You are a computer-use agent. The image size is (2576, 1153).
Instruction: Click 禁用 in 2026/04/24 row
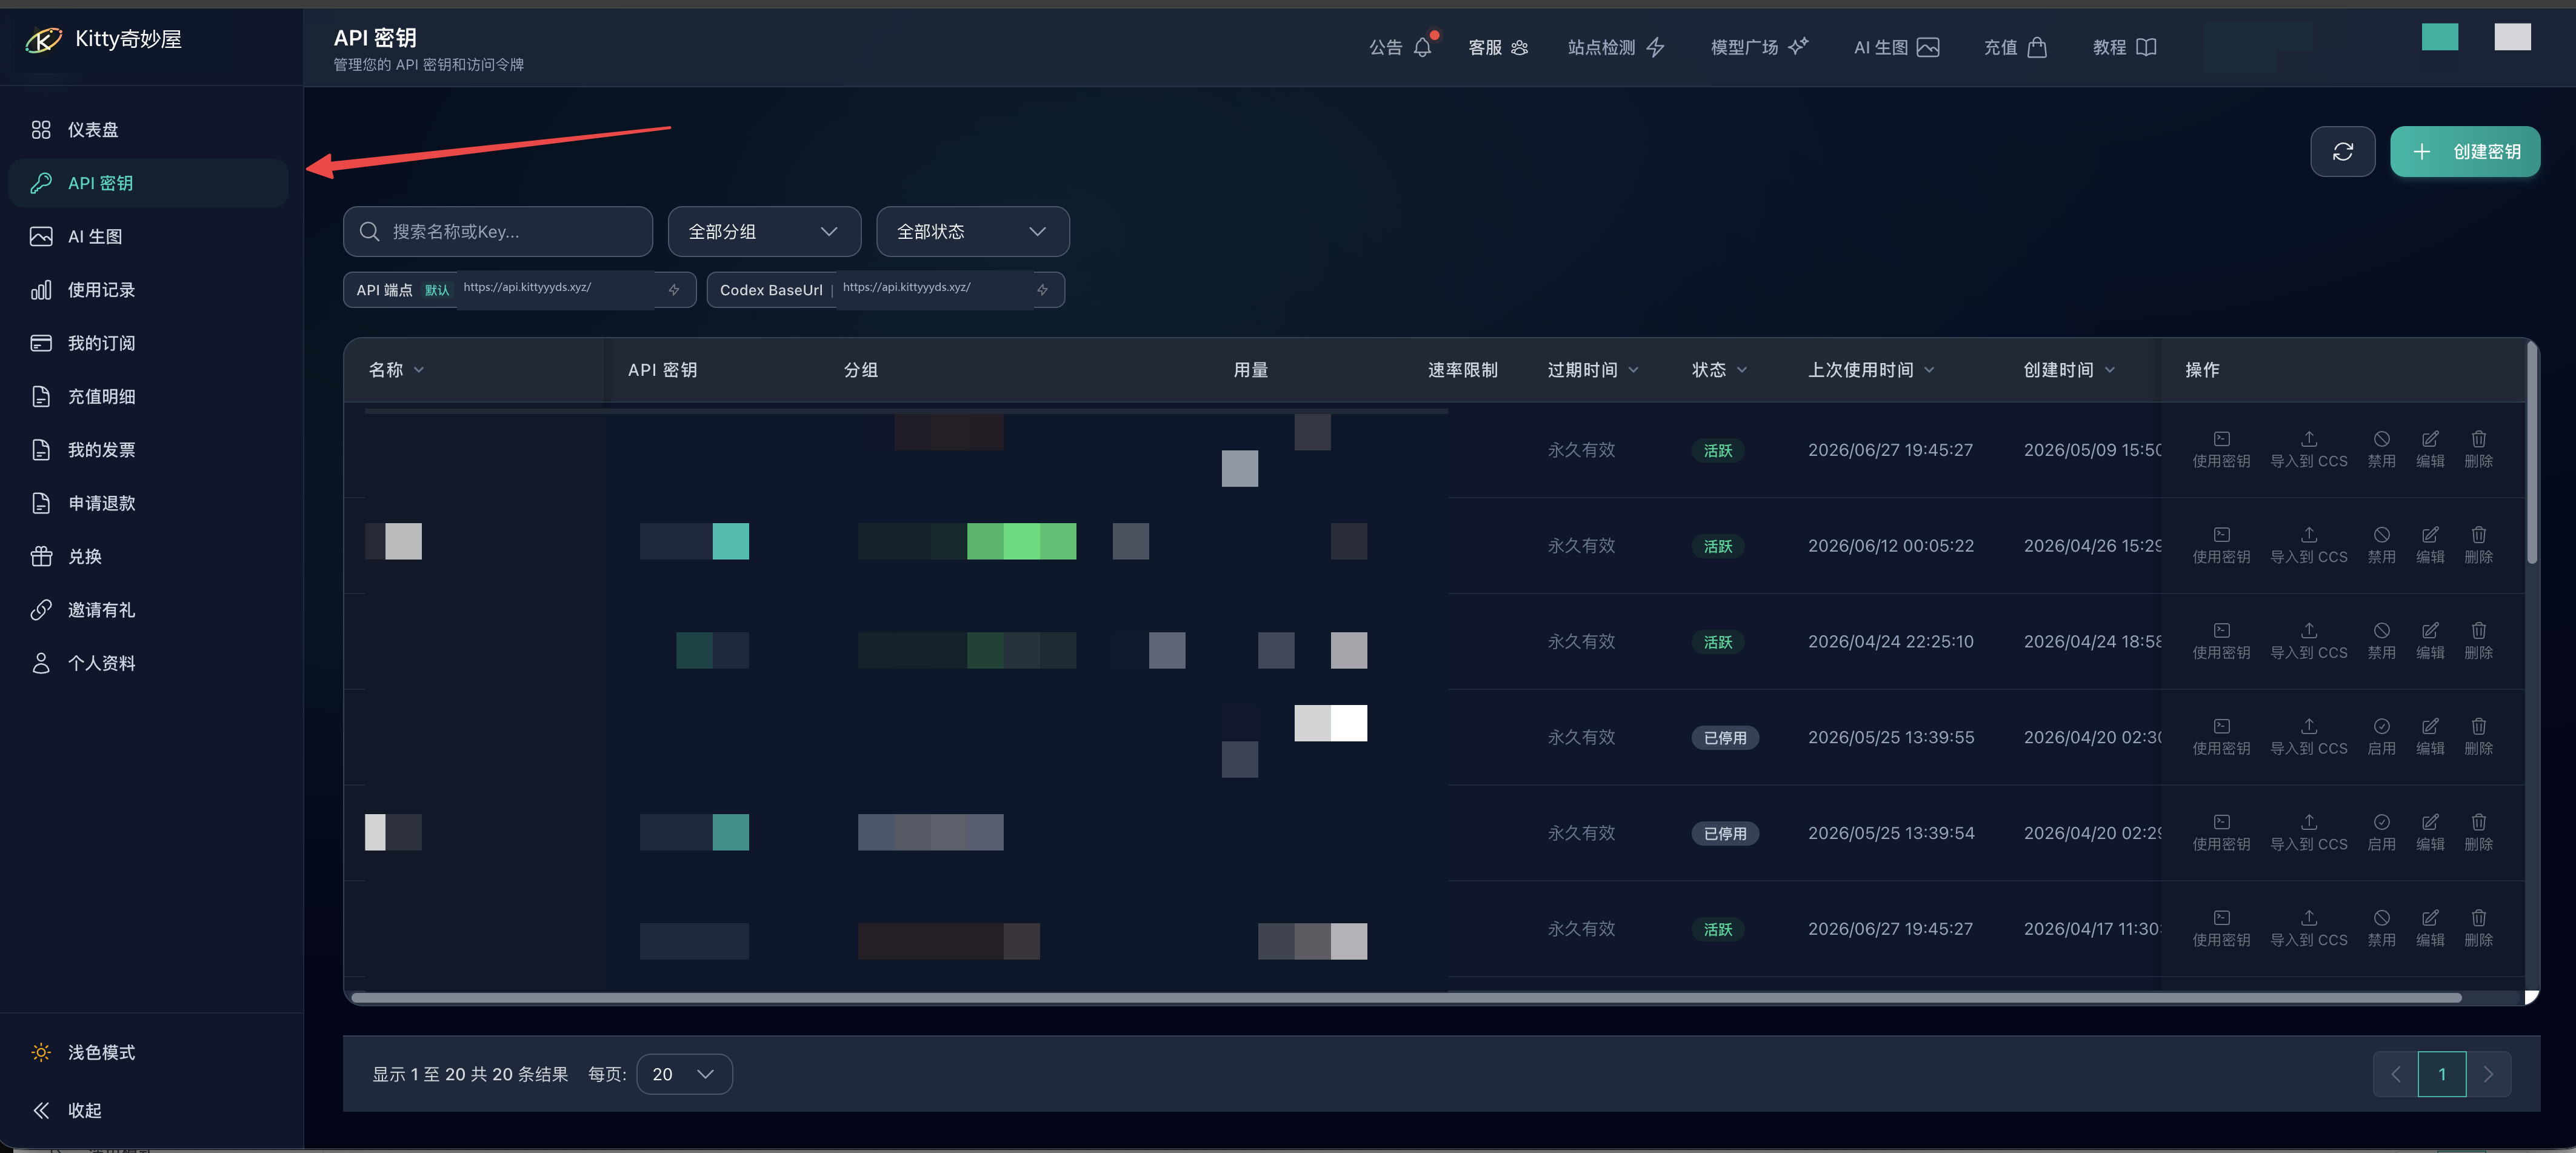[2381, 641]
